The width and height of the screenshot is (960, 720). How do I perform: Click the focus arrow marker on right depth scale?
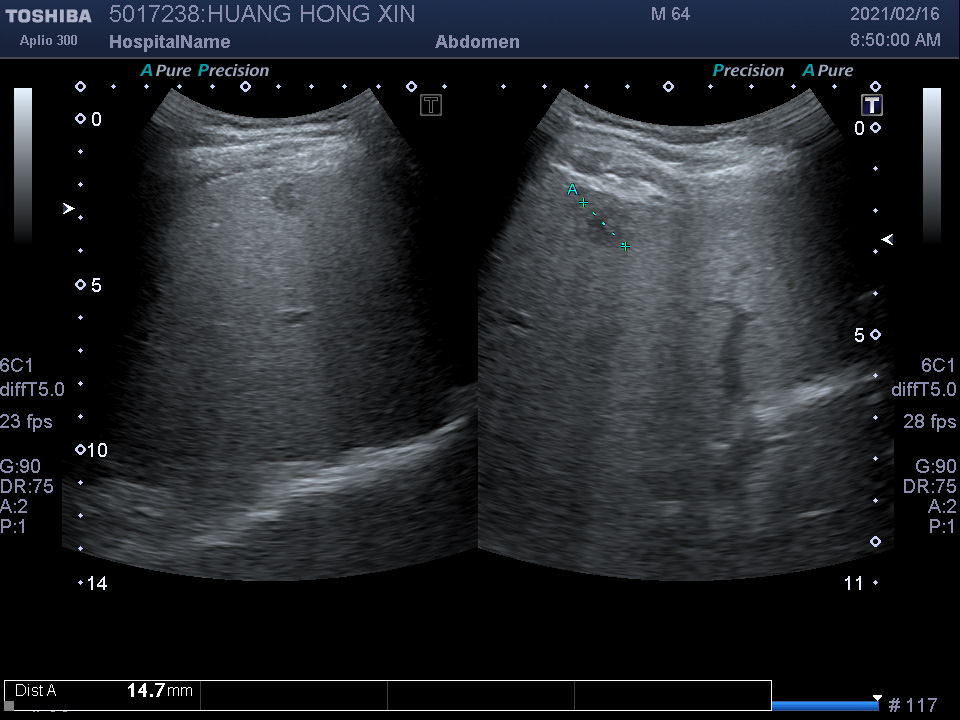[x=886, y=239]
